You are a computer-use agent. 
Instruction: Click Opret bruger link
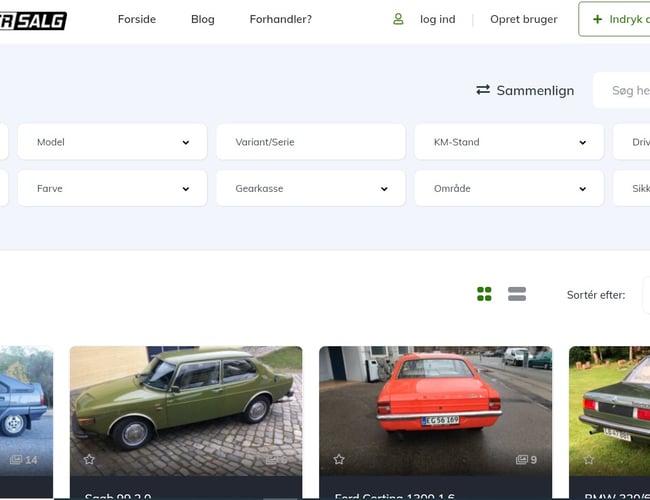tap(524, 19)
